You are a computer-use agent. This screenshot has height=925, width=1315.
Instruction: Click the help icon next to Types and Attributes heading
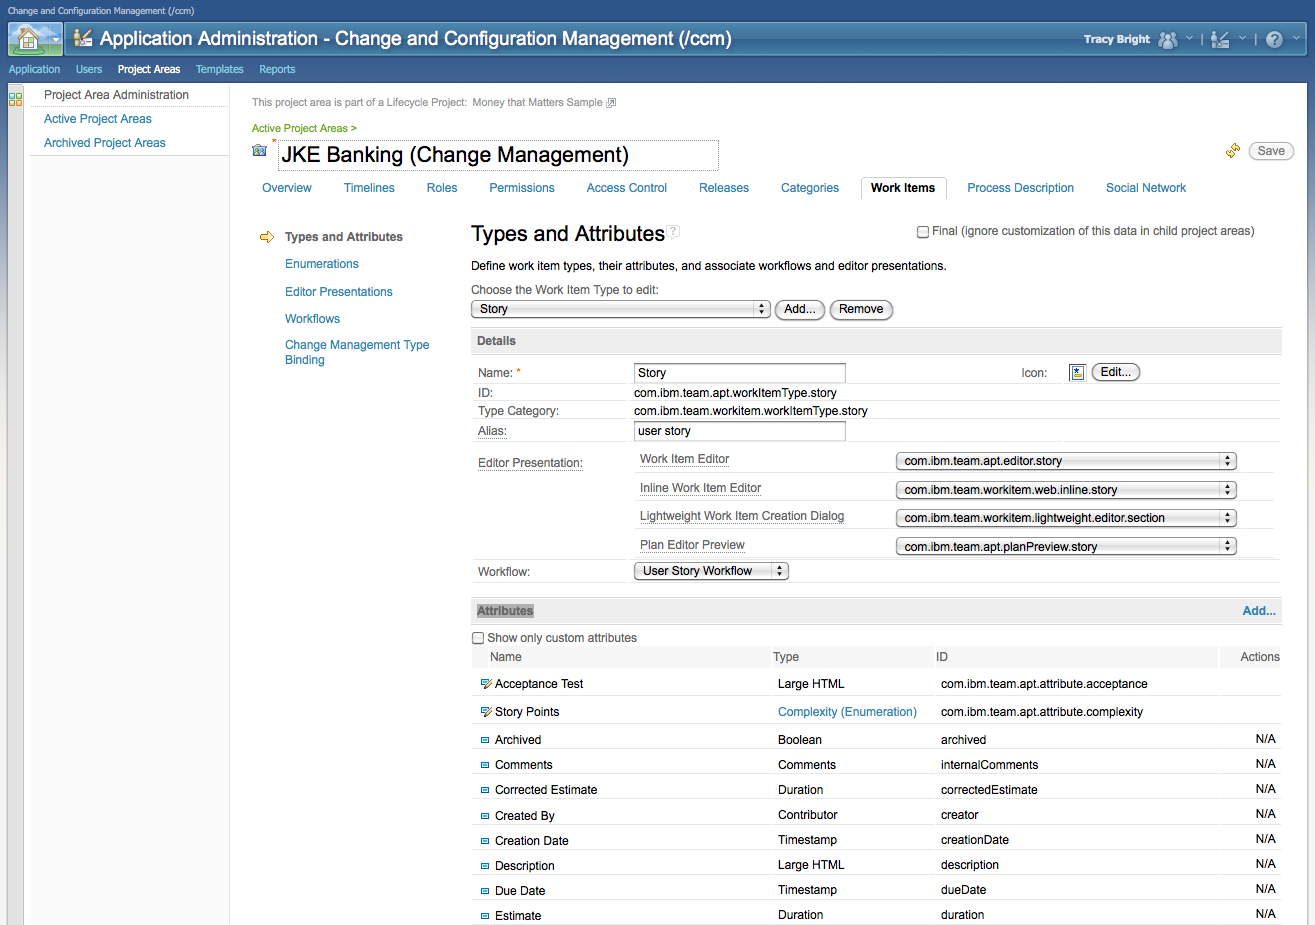(674, 231)
